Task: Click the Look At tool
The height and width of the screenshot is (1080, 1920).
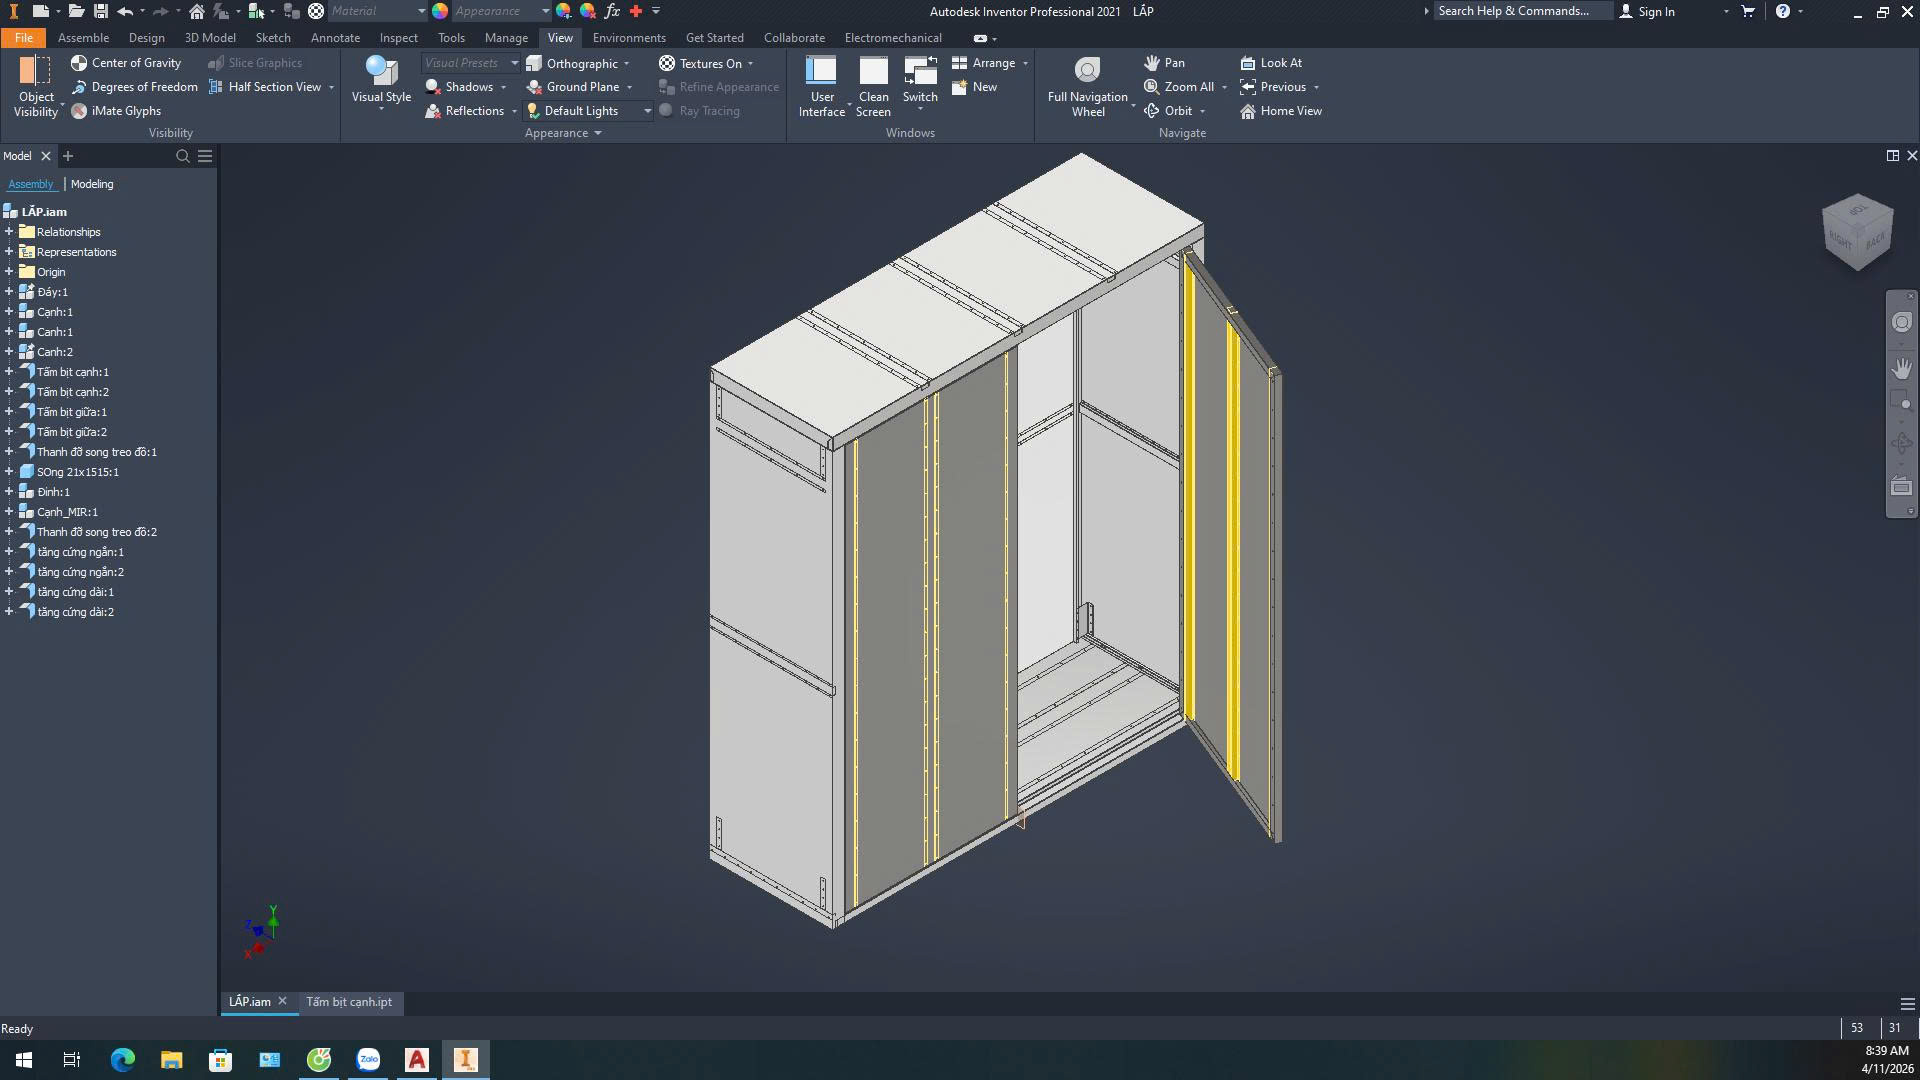Action: 1271,63
